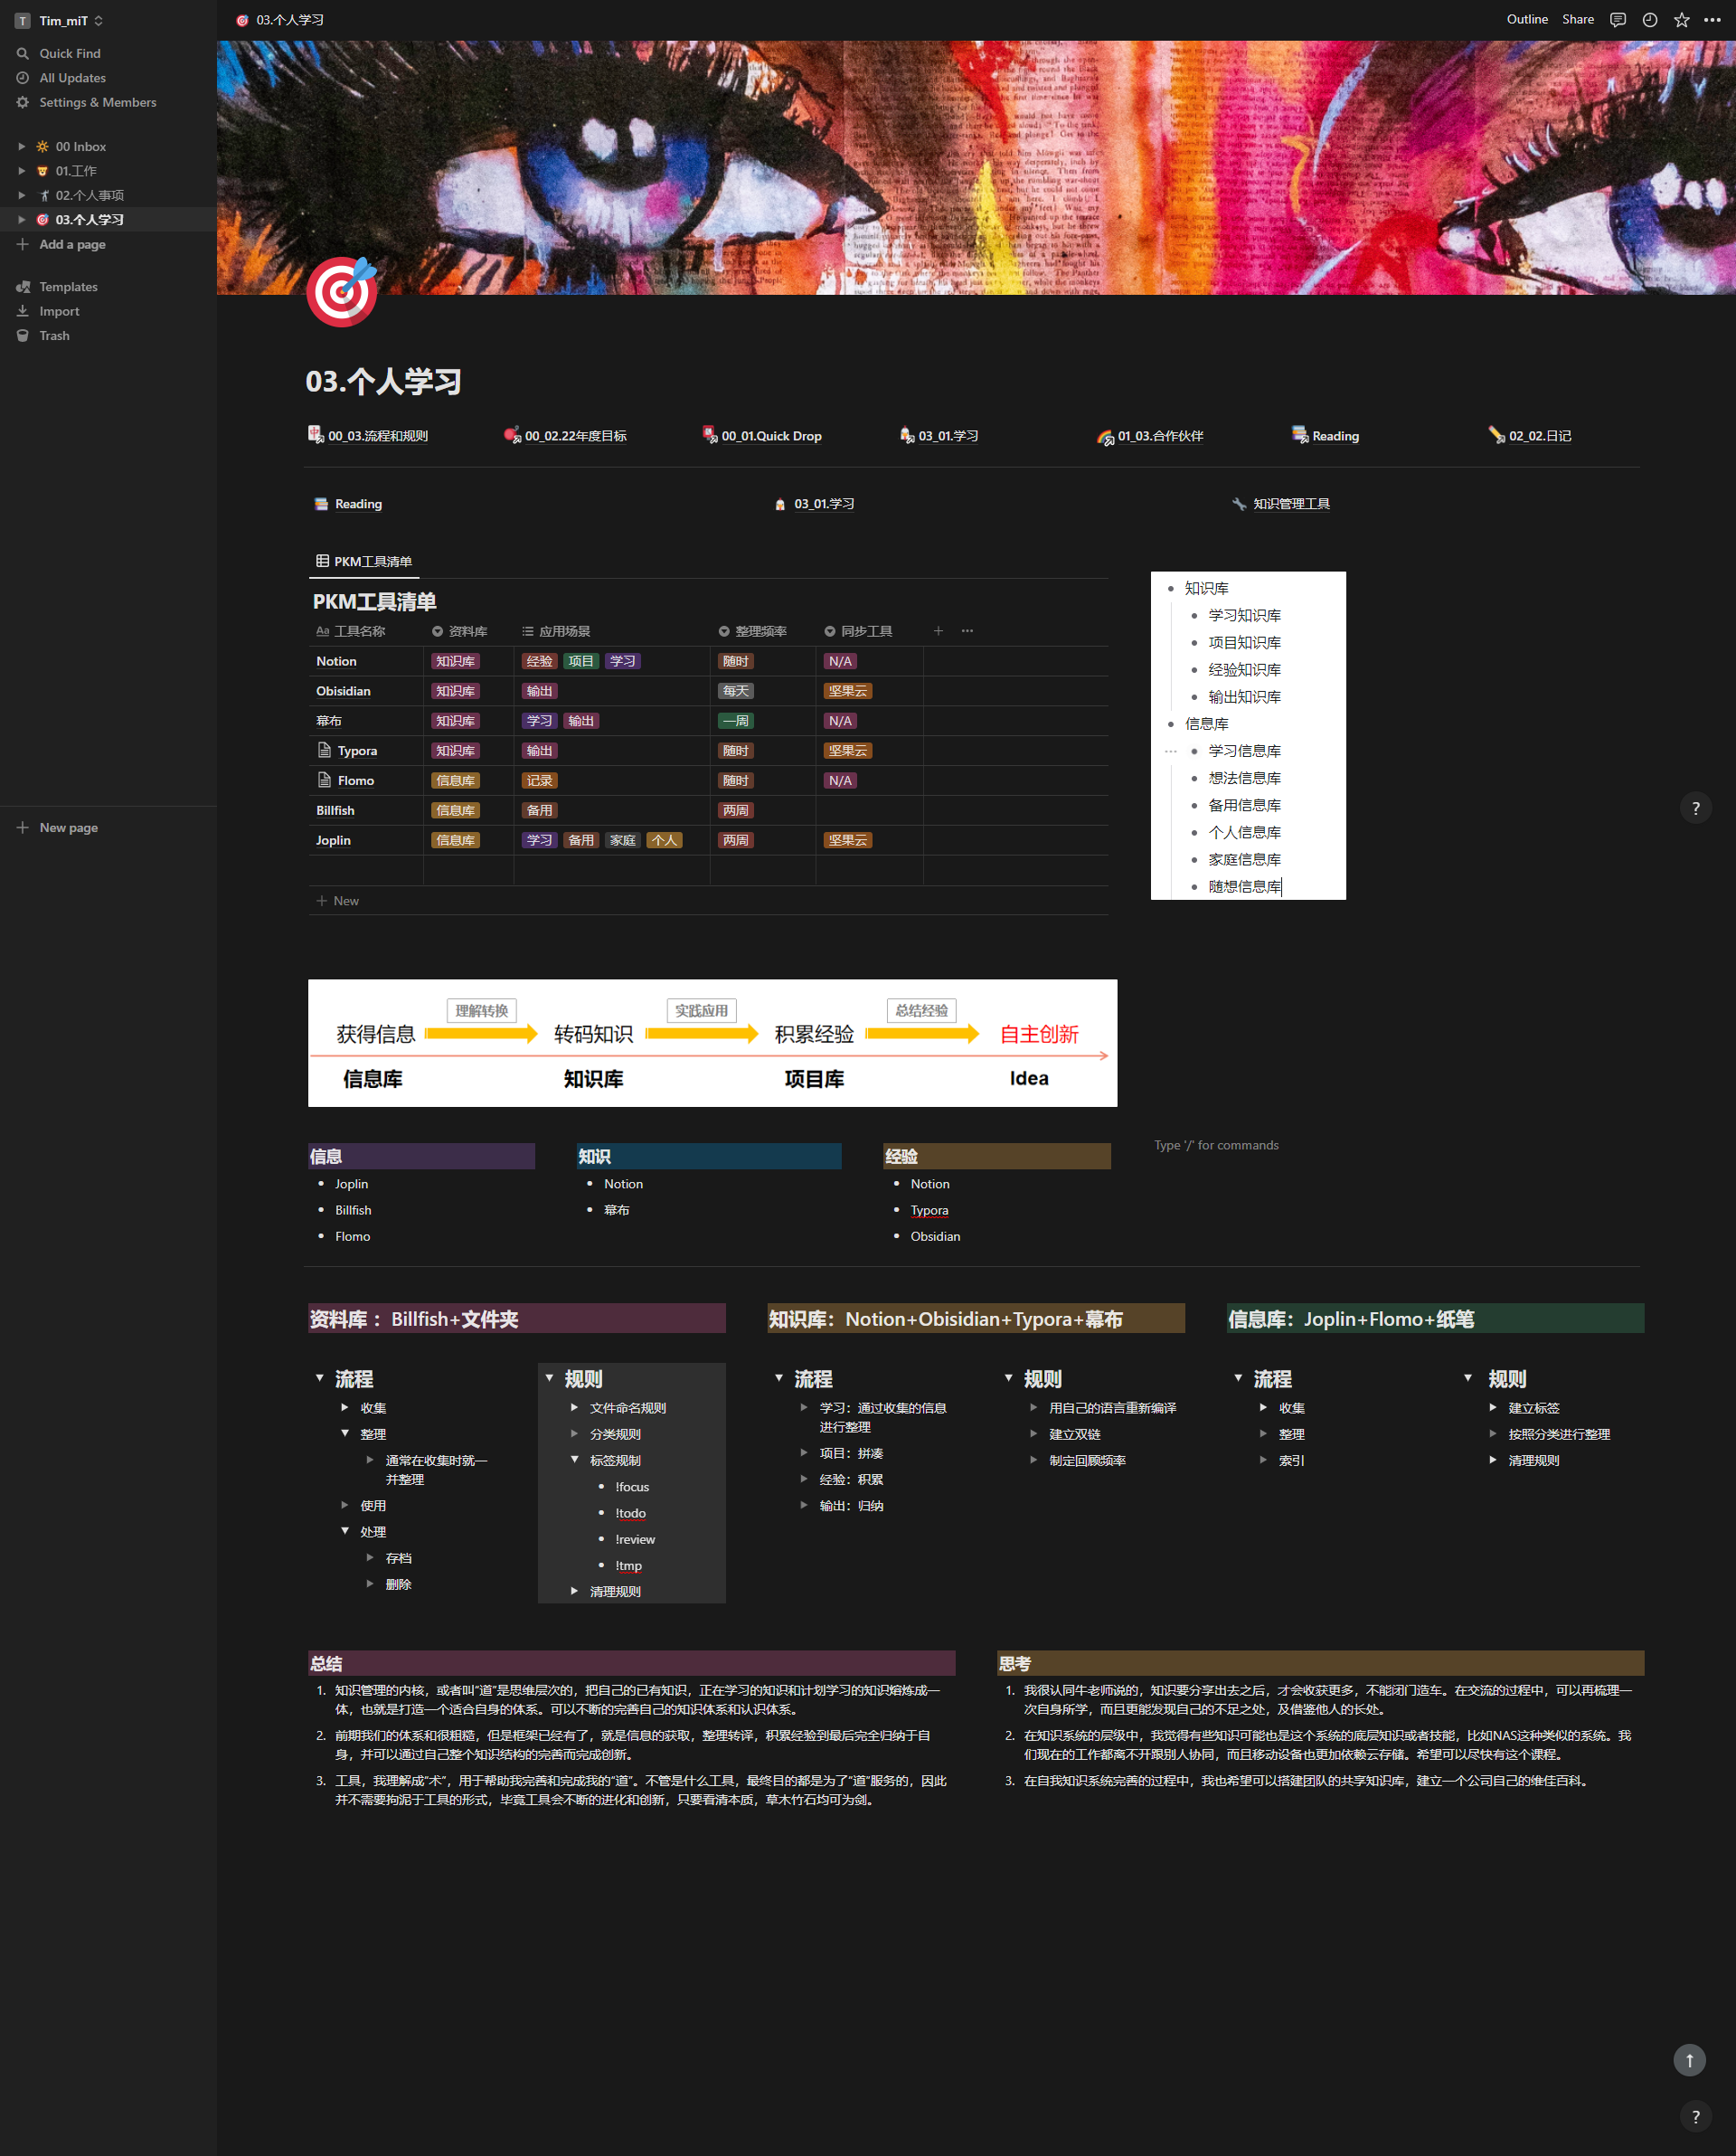This screenshot has width=1736, height=2156.
Task: Expand 索引 toggle under 信息库 流程
Action: (1264, 1460)
